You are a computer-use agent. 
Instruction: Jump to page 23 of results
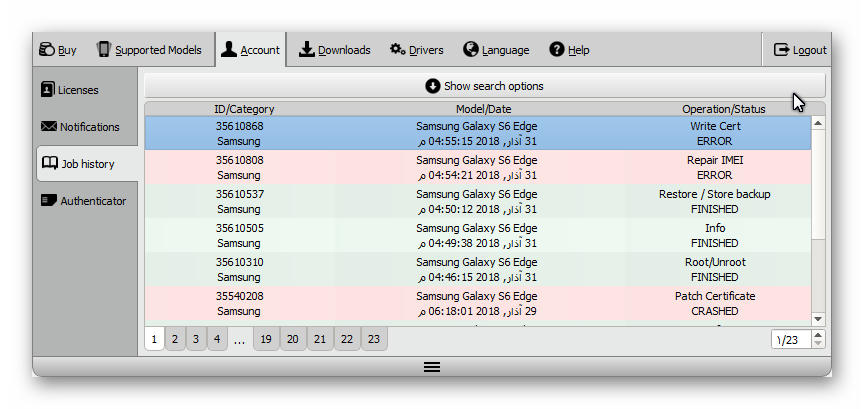click(x=373, y=339)
